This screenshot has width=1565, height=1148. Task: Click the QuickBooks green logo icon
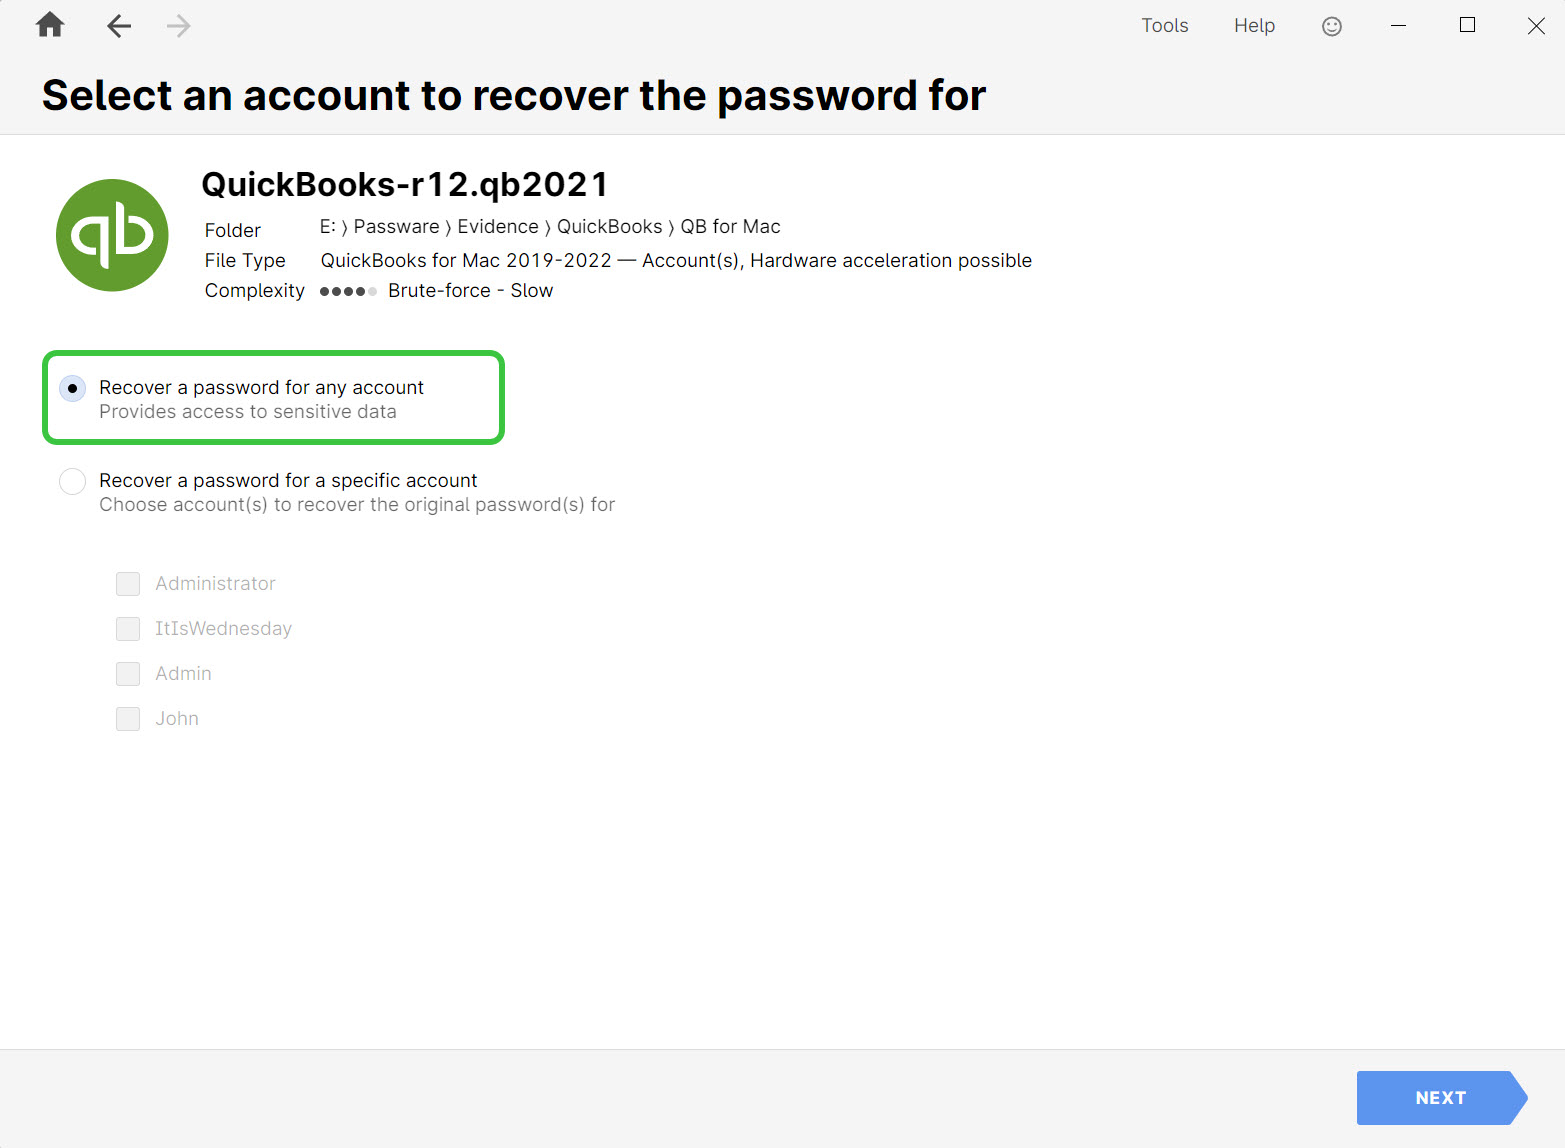point(112,235)
